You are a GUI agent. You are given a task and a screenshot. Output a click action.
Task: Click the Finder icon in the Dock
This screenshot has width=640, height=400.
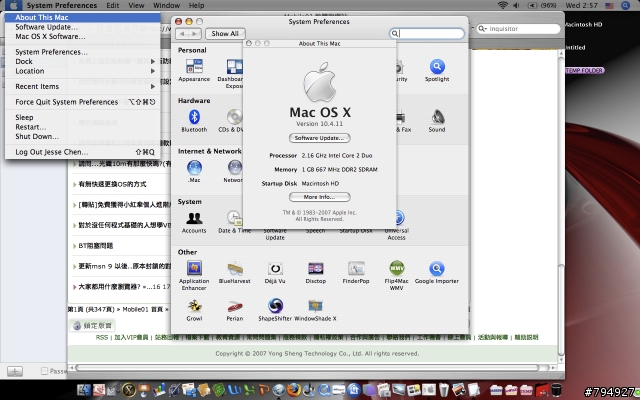click(x=84, y=390)
